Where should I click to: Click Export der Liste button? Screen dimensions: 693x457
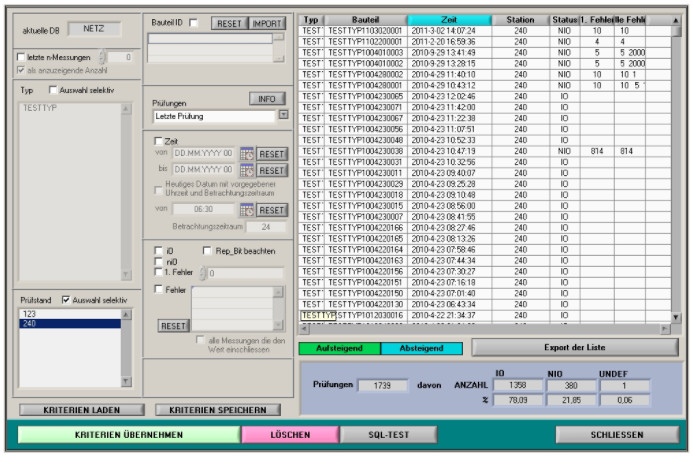tap(573, 347)
